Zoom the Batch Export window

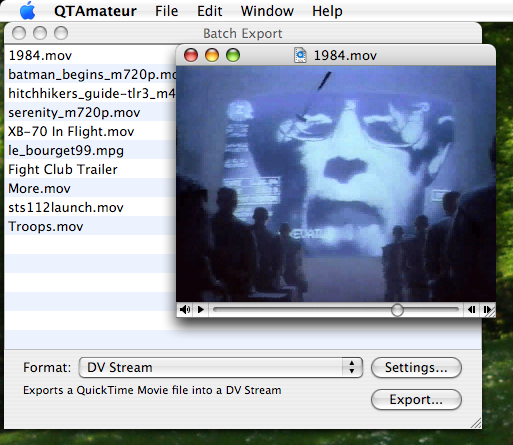tap(61, 33)
